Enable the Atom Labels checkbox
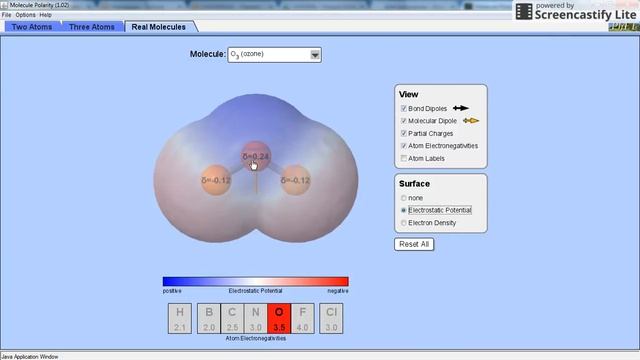The height and width of the screenshot is (360, 640). tap(404, 158)
